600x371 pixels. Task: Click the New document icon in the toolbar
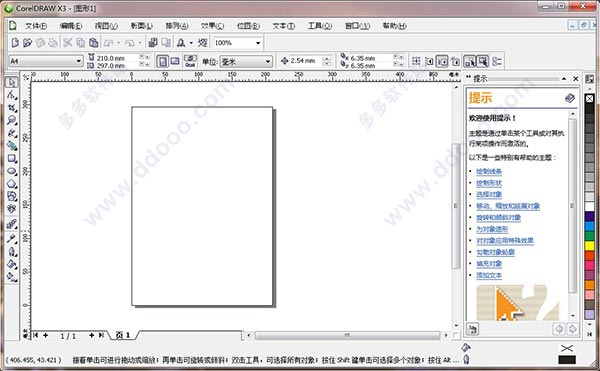[15, 42]
